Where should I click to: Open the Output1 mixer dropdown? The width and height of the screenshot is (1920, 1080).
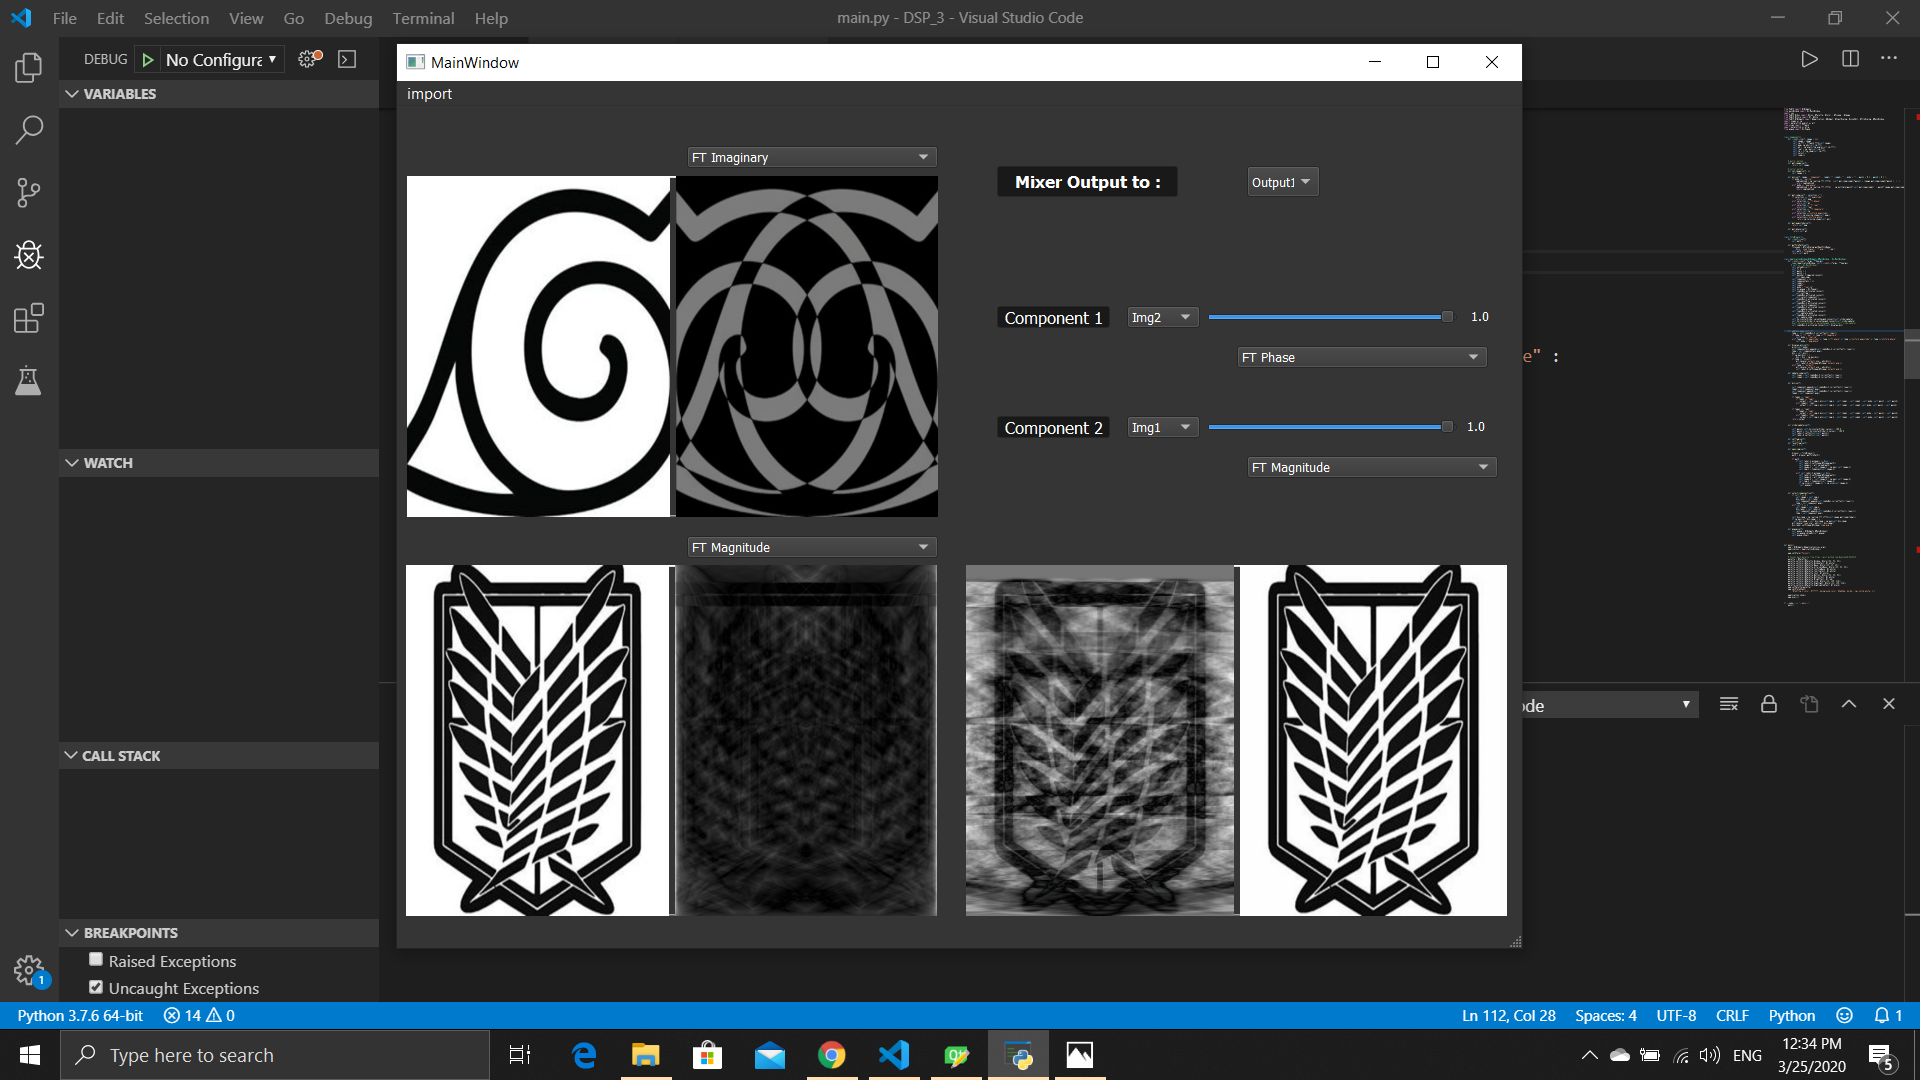(x=1281, y=182)
